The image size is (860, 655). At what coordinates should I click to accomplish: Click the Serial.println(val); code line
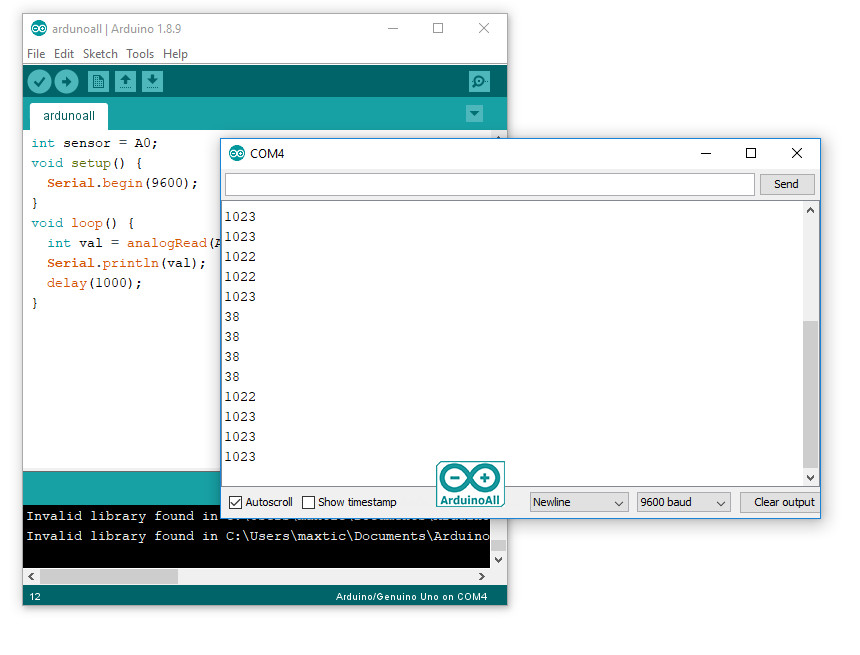126,263
